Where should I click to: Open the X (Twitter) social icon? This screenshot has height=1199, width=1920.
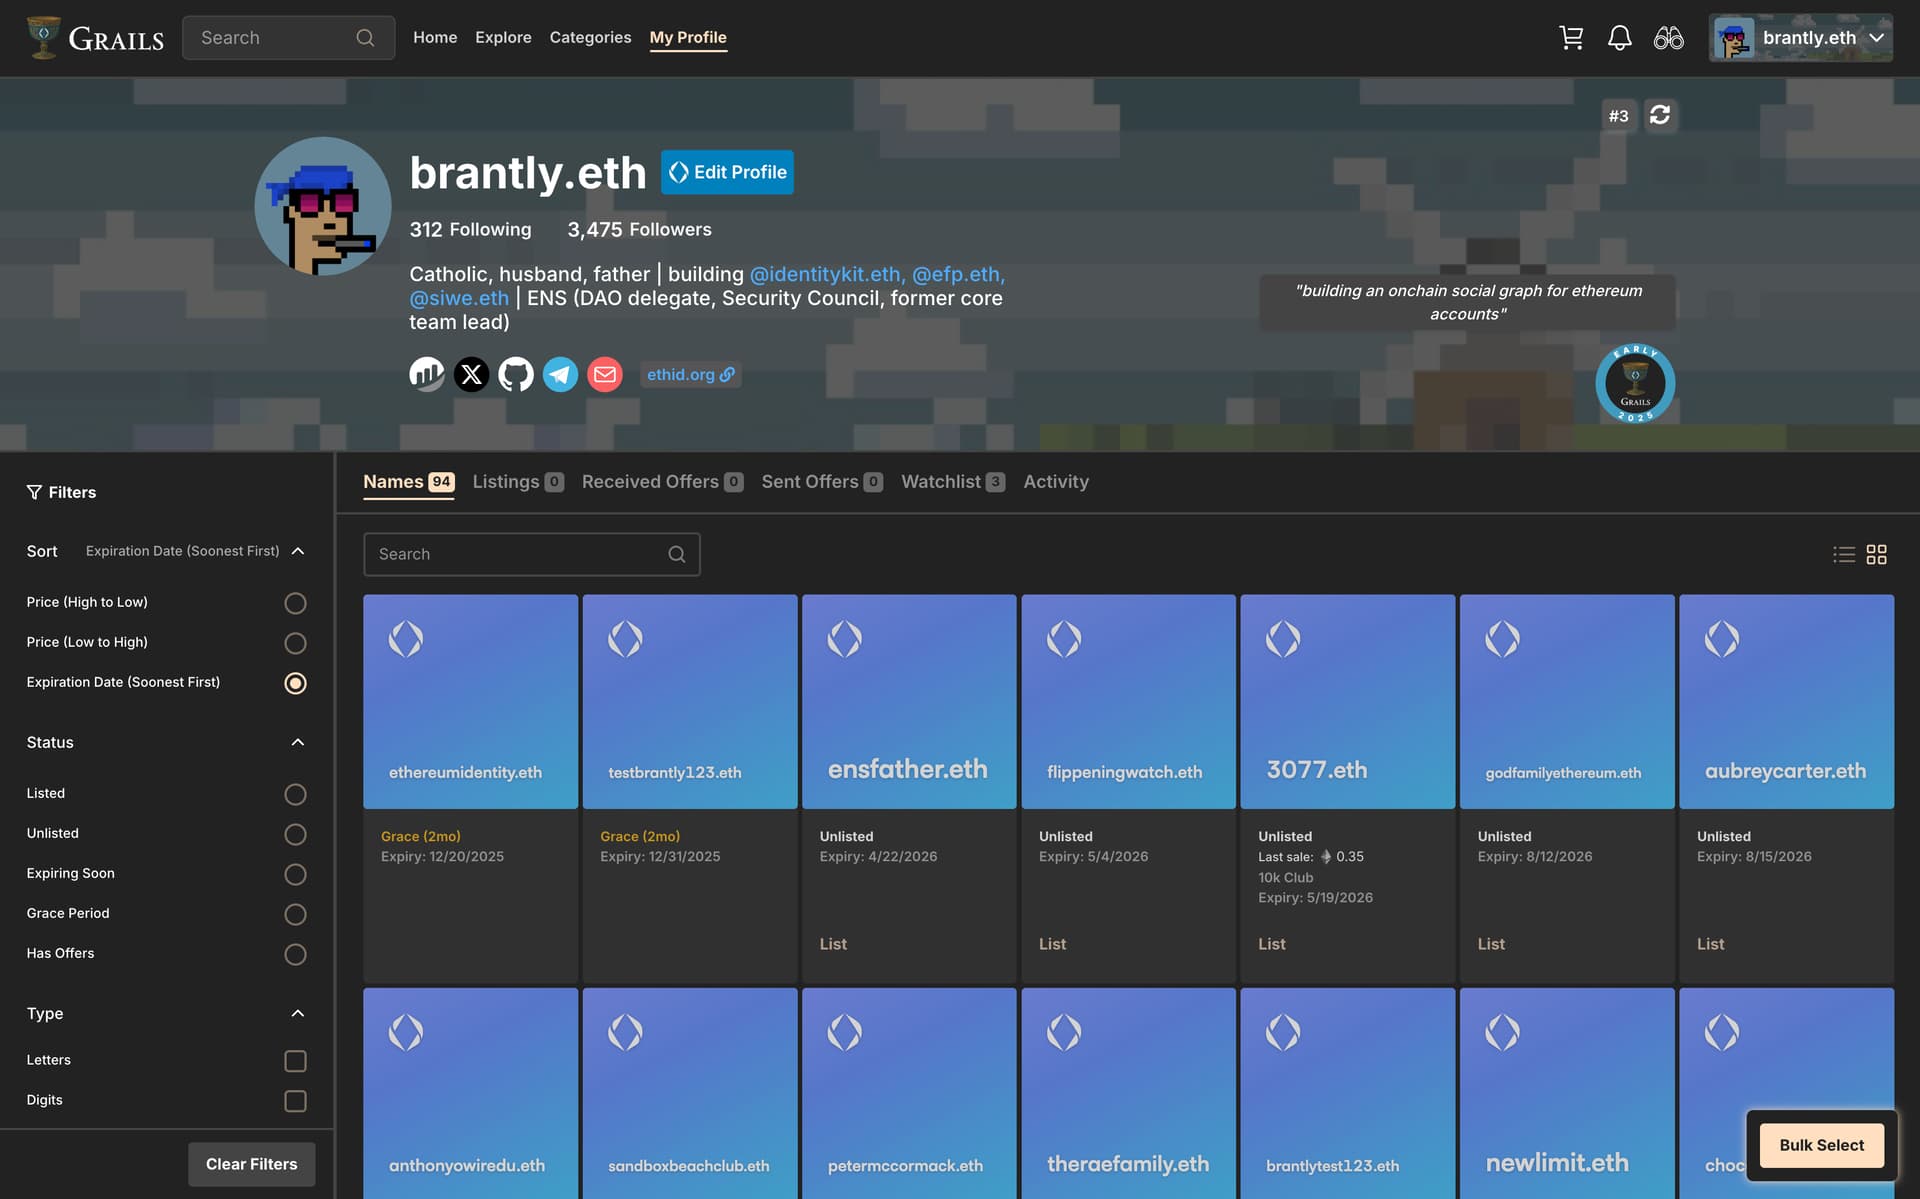click(x=471, y=374)
